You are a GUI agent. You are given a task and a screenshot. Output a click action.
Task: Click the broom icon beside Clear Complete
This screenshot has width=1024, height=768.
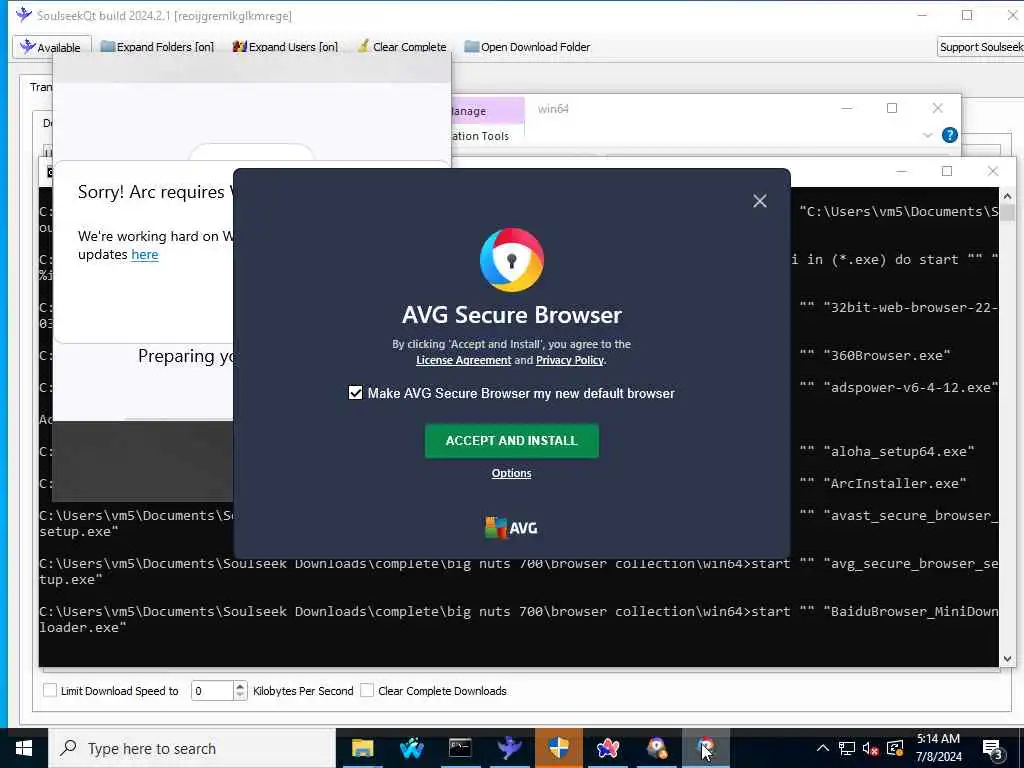[x=363, y=46]
